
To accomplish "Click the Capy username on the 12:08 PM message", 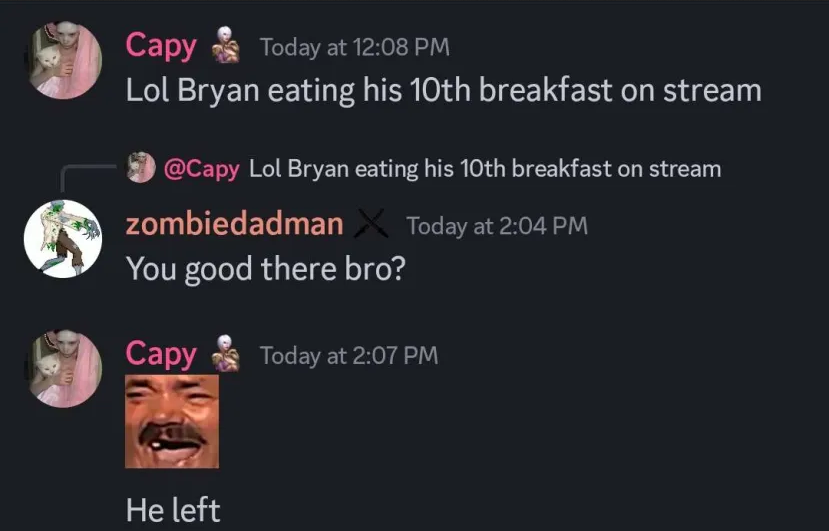I will 161,46.
